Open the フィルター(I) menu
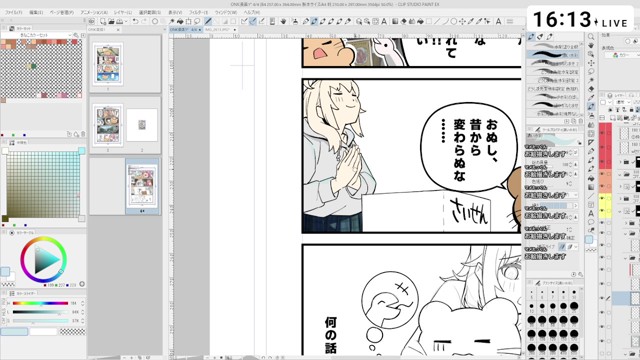Viewport: 640px width, 360px height. coord(199,13)
